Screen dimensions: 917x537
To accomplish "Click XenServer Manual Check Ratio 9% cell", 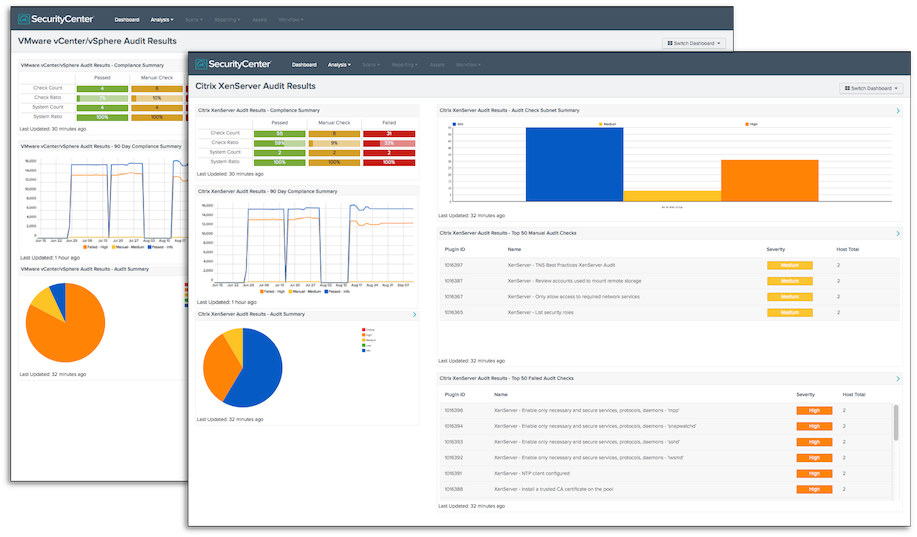I will (335, 143).
